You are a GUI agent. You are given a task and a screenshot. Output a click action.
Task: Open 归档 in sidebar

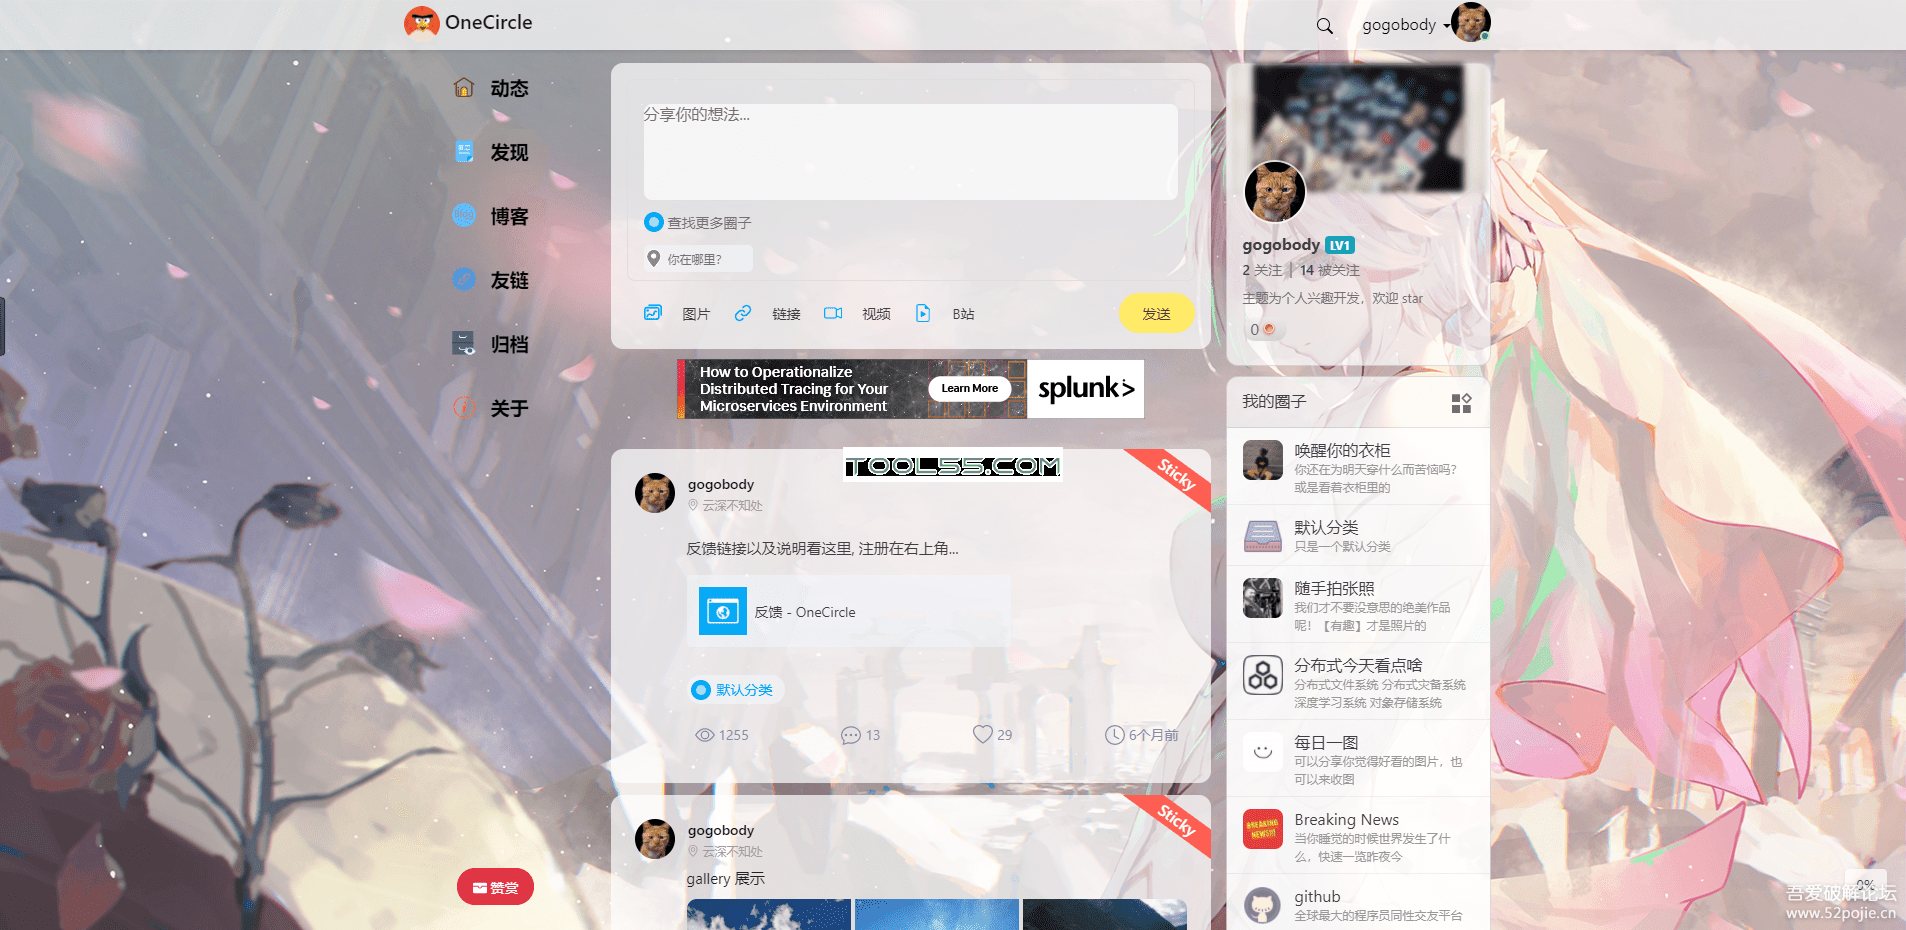click(509, 344)
